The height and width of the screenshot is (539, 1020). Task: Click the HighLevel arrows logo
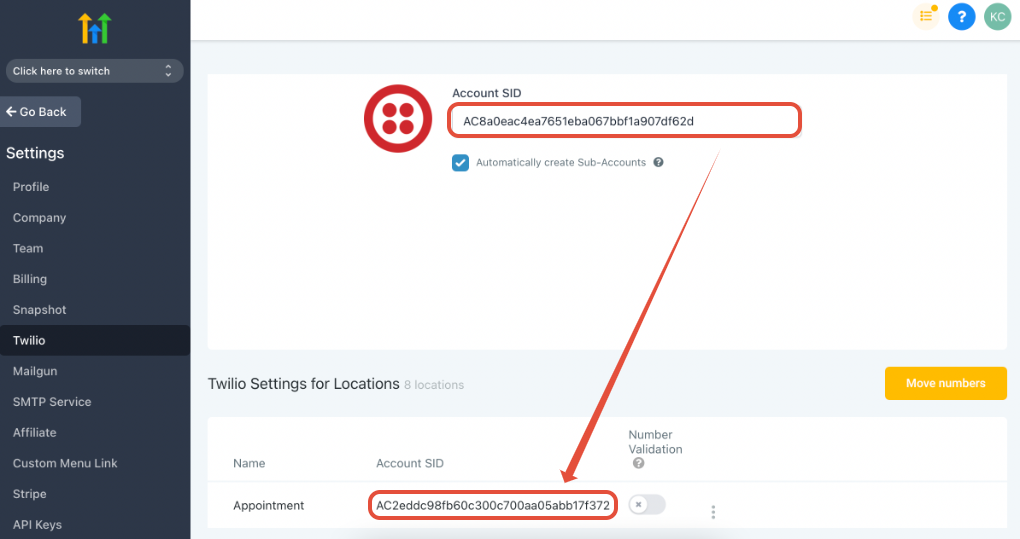point(95,28)
